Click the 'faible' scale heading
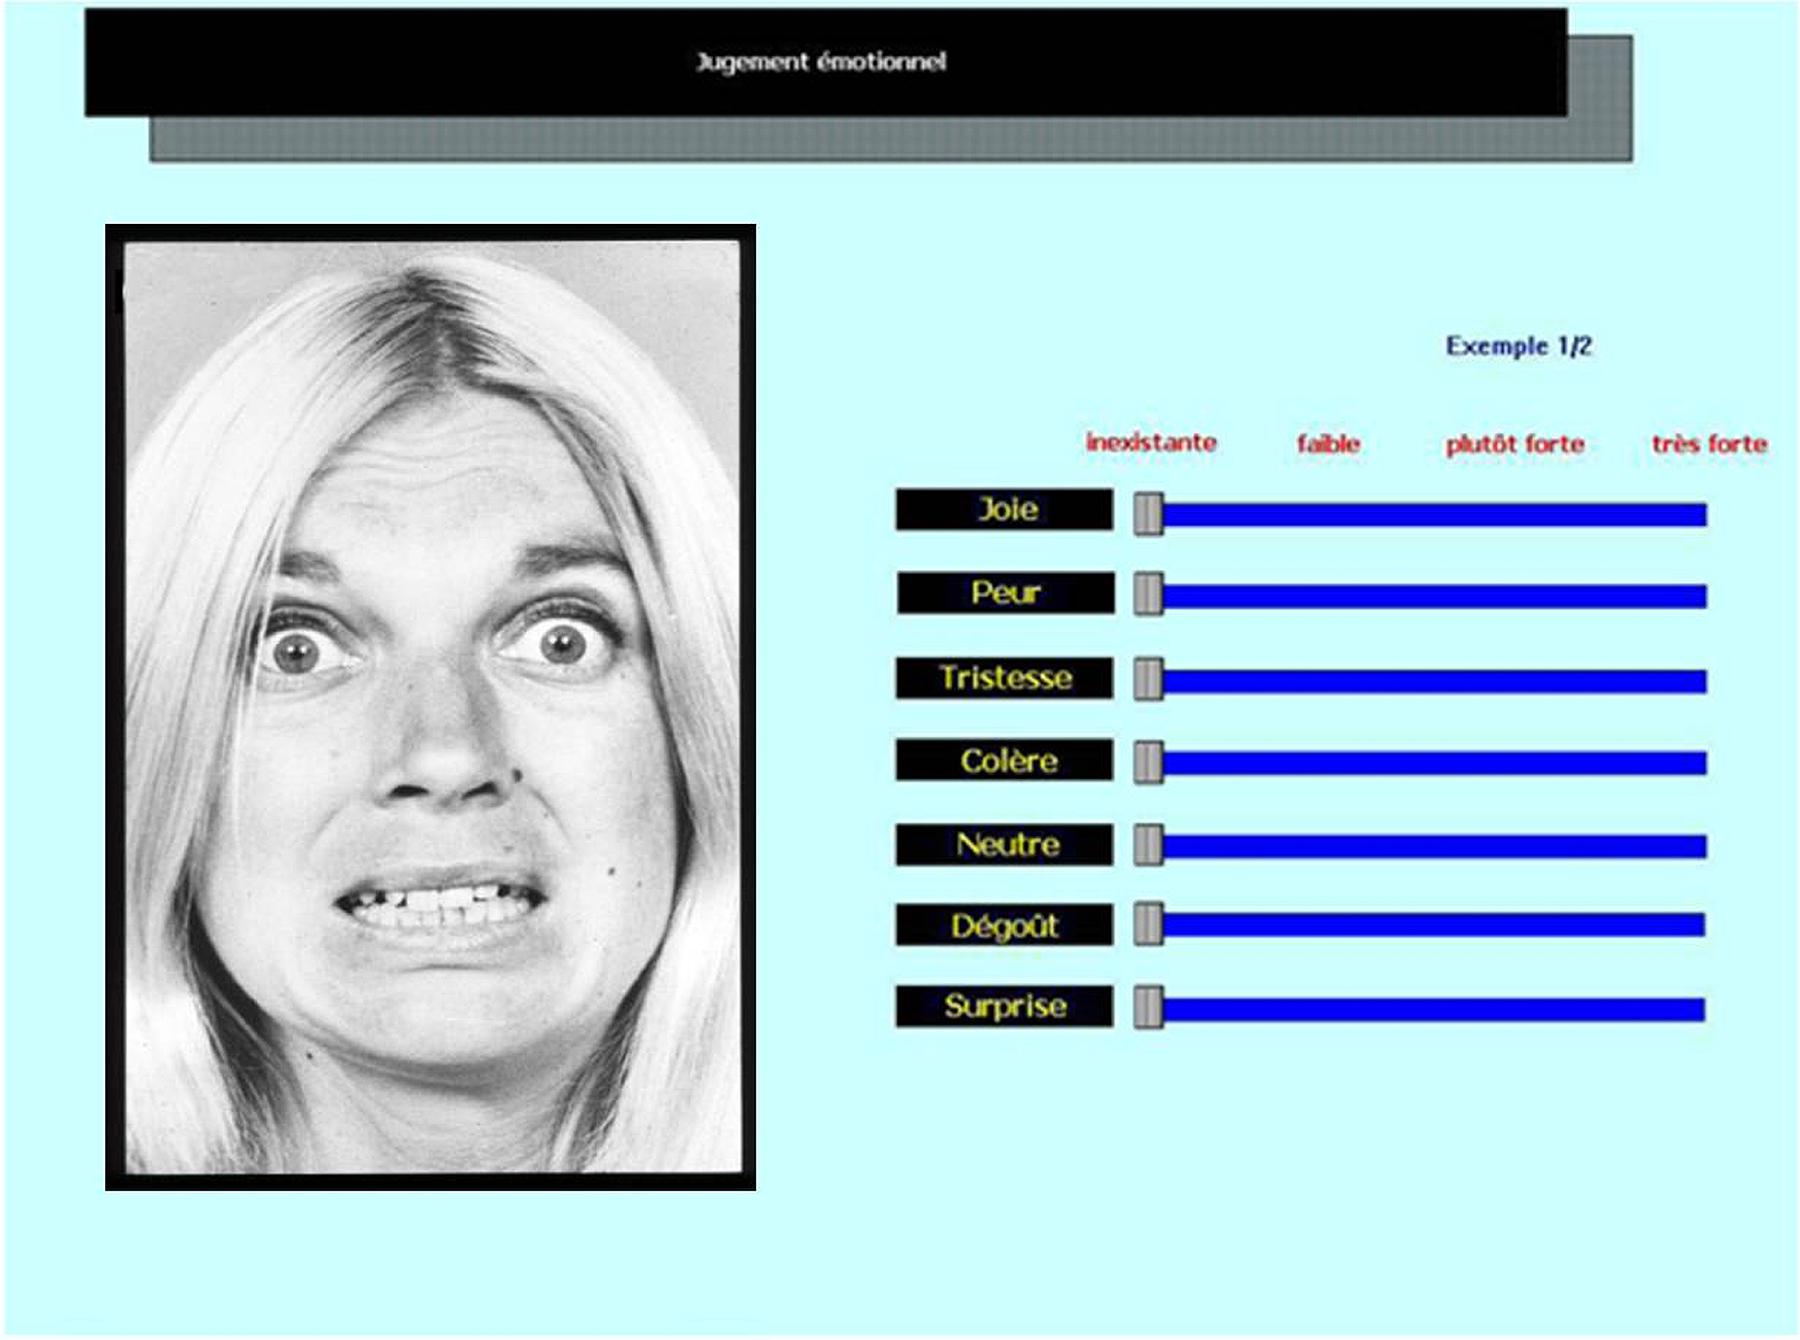 click(1328, 443)
